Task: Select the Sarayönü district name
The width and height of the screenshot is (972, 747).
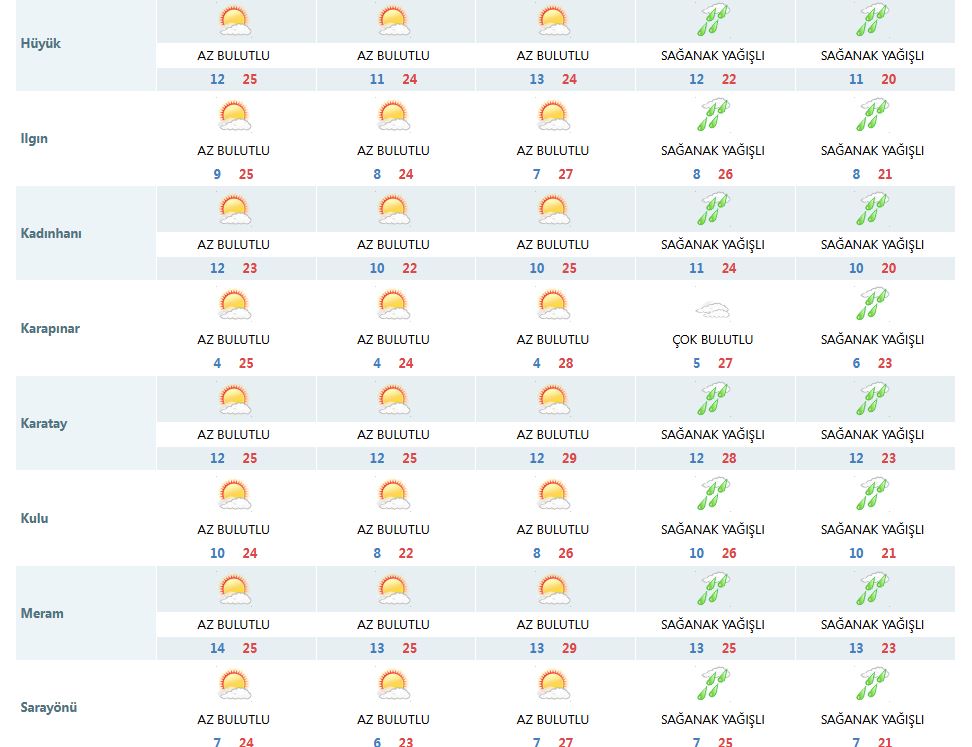Action: [x=49, y=707]
